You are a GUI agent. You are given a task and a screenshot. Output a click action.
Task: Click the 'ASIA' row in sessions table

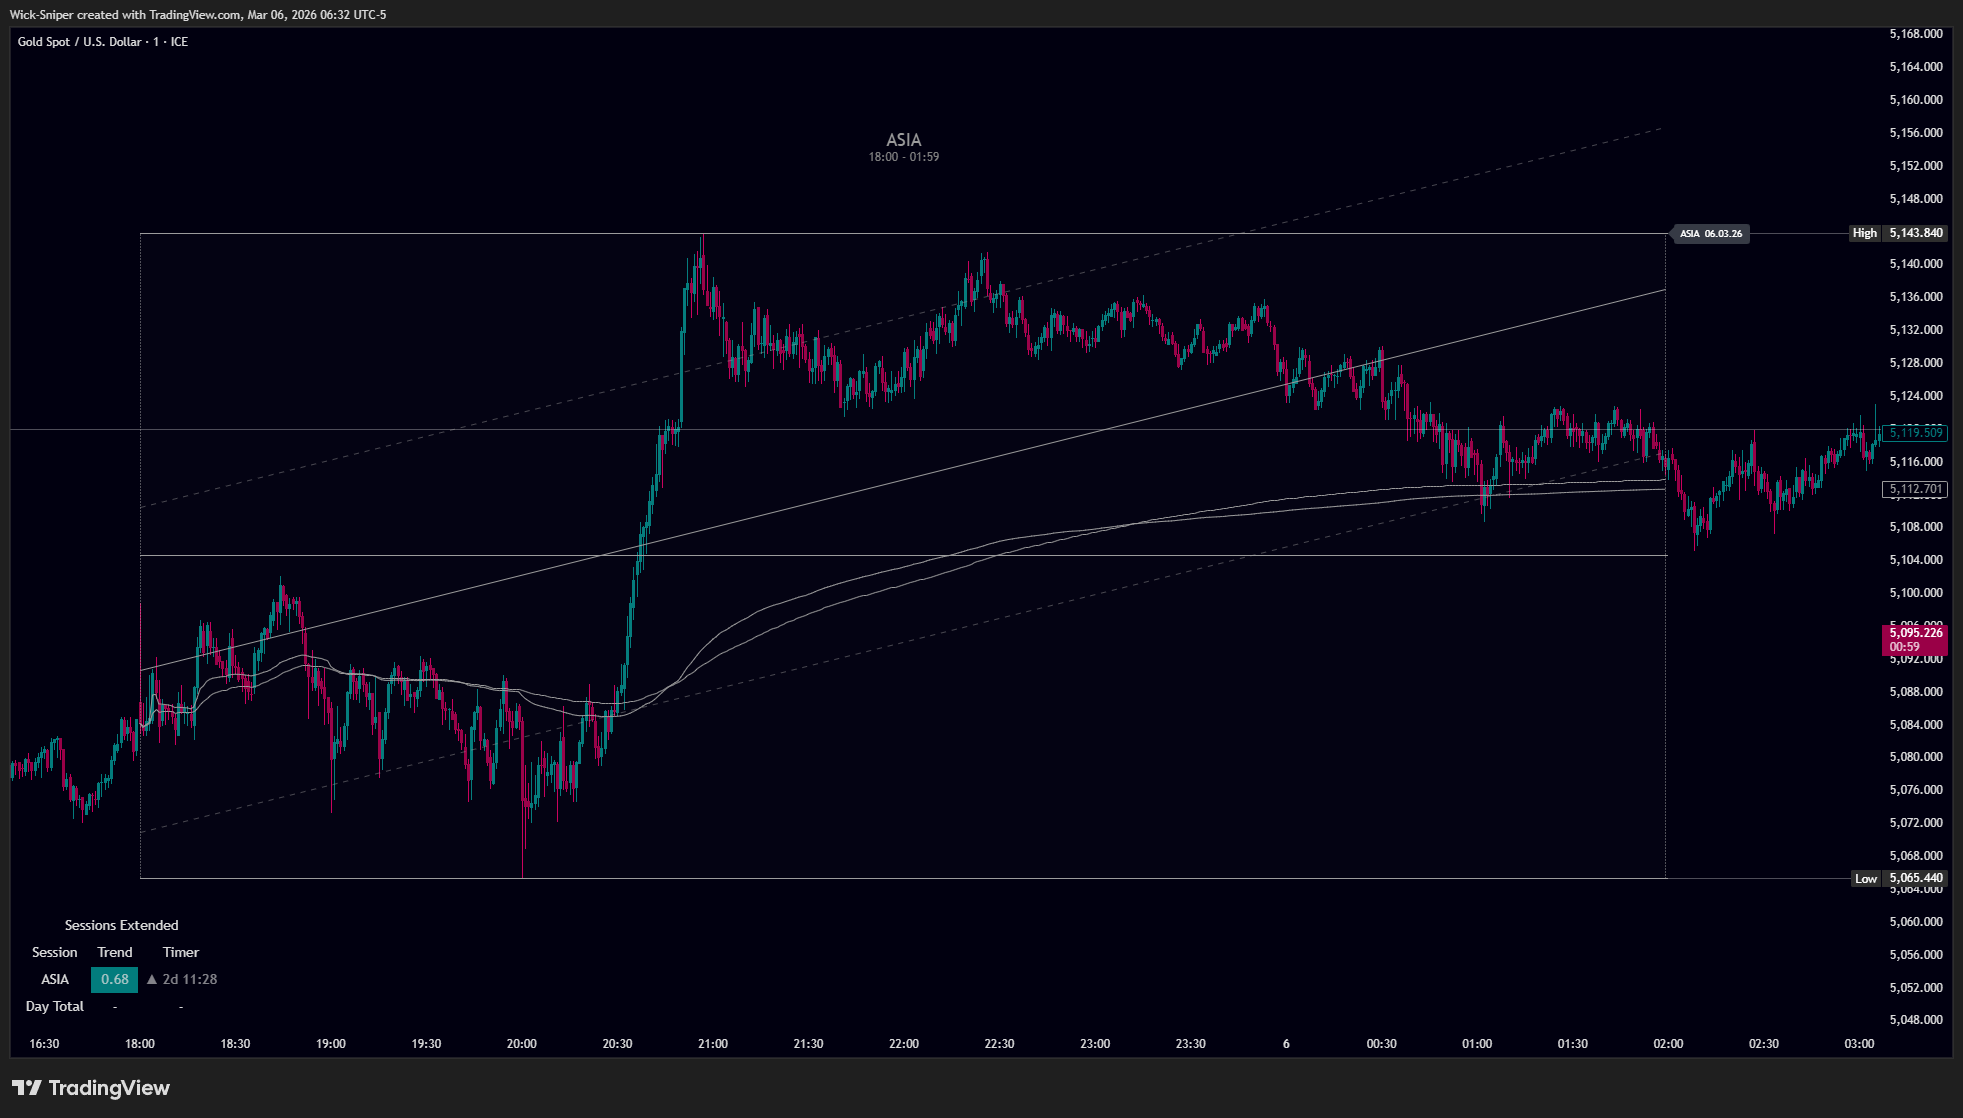coord(55,979)
